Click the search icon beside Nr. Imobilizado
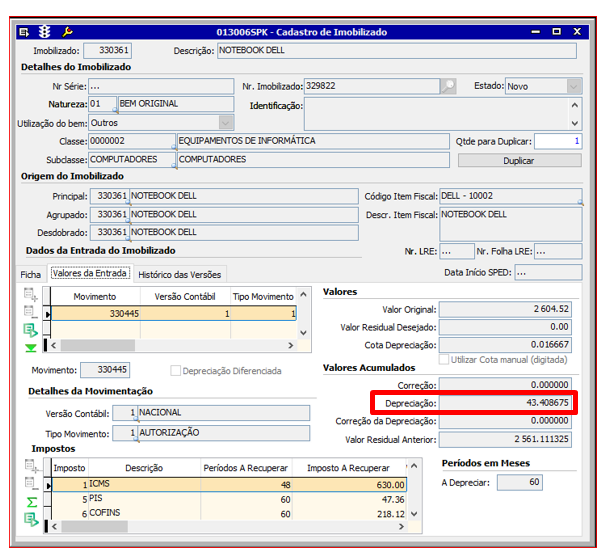This screenshot has width=608, height=552. (x=449, y=86)
